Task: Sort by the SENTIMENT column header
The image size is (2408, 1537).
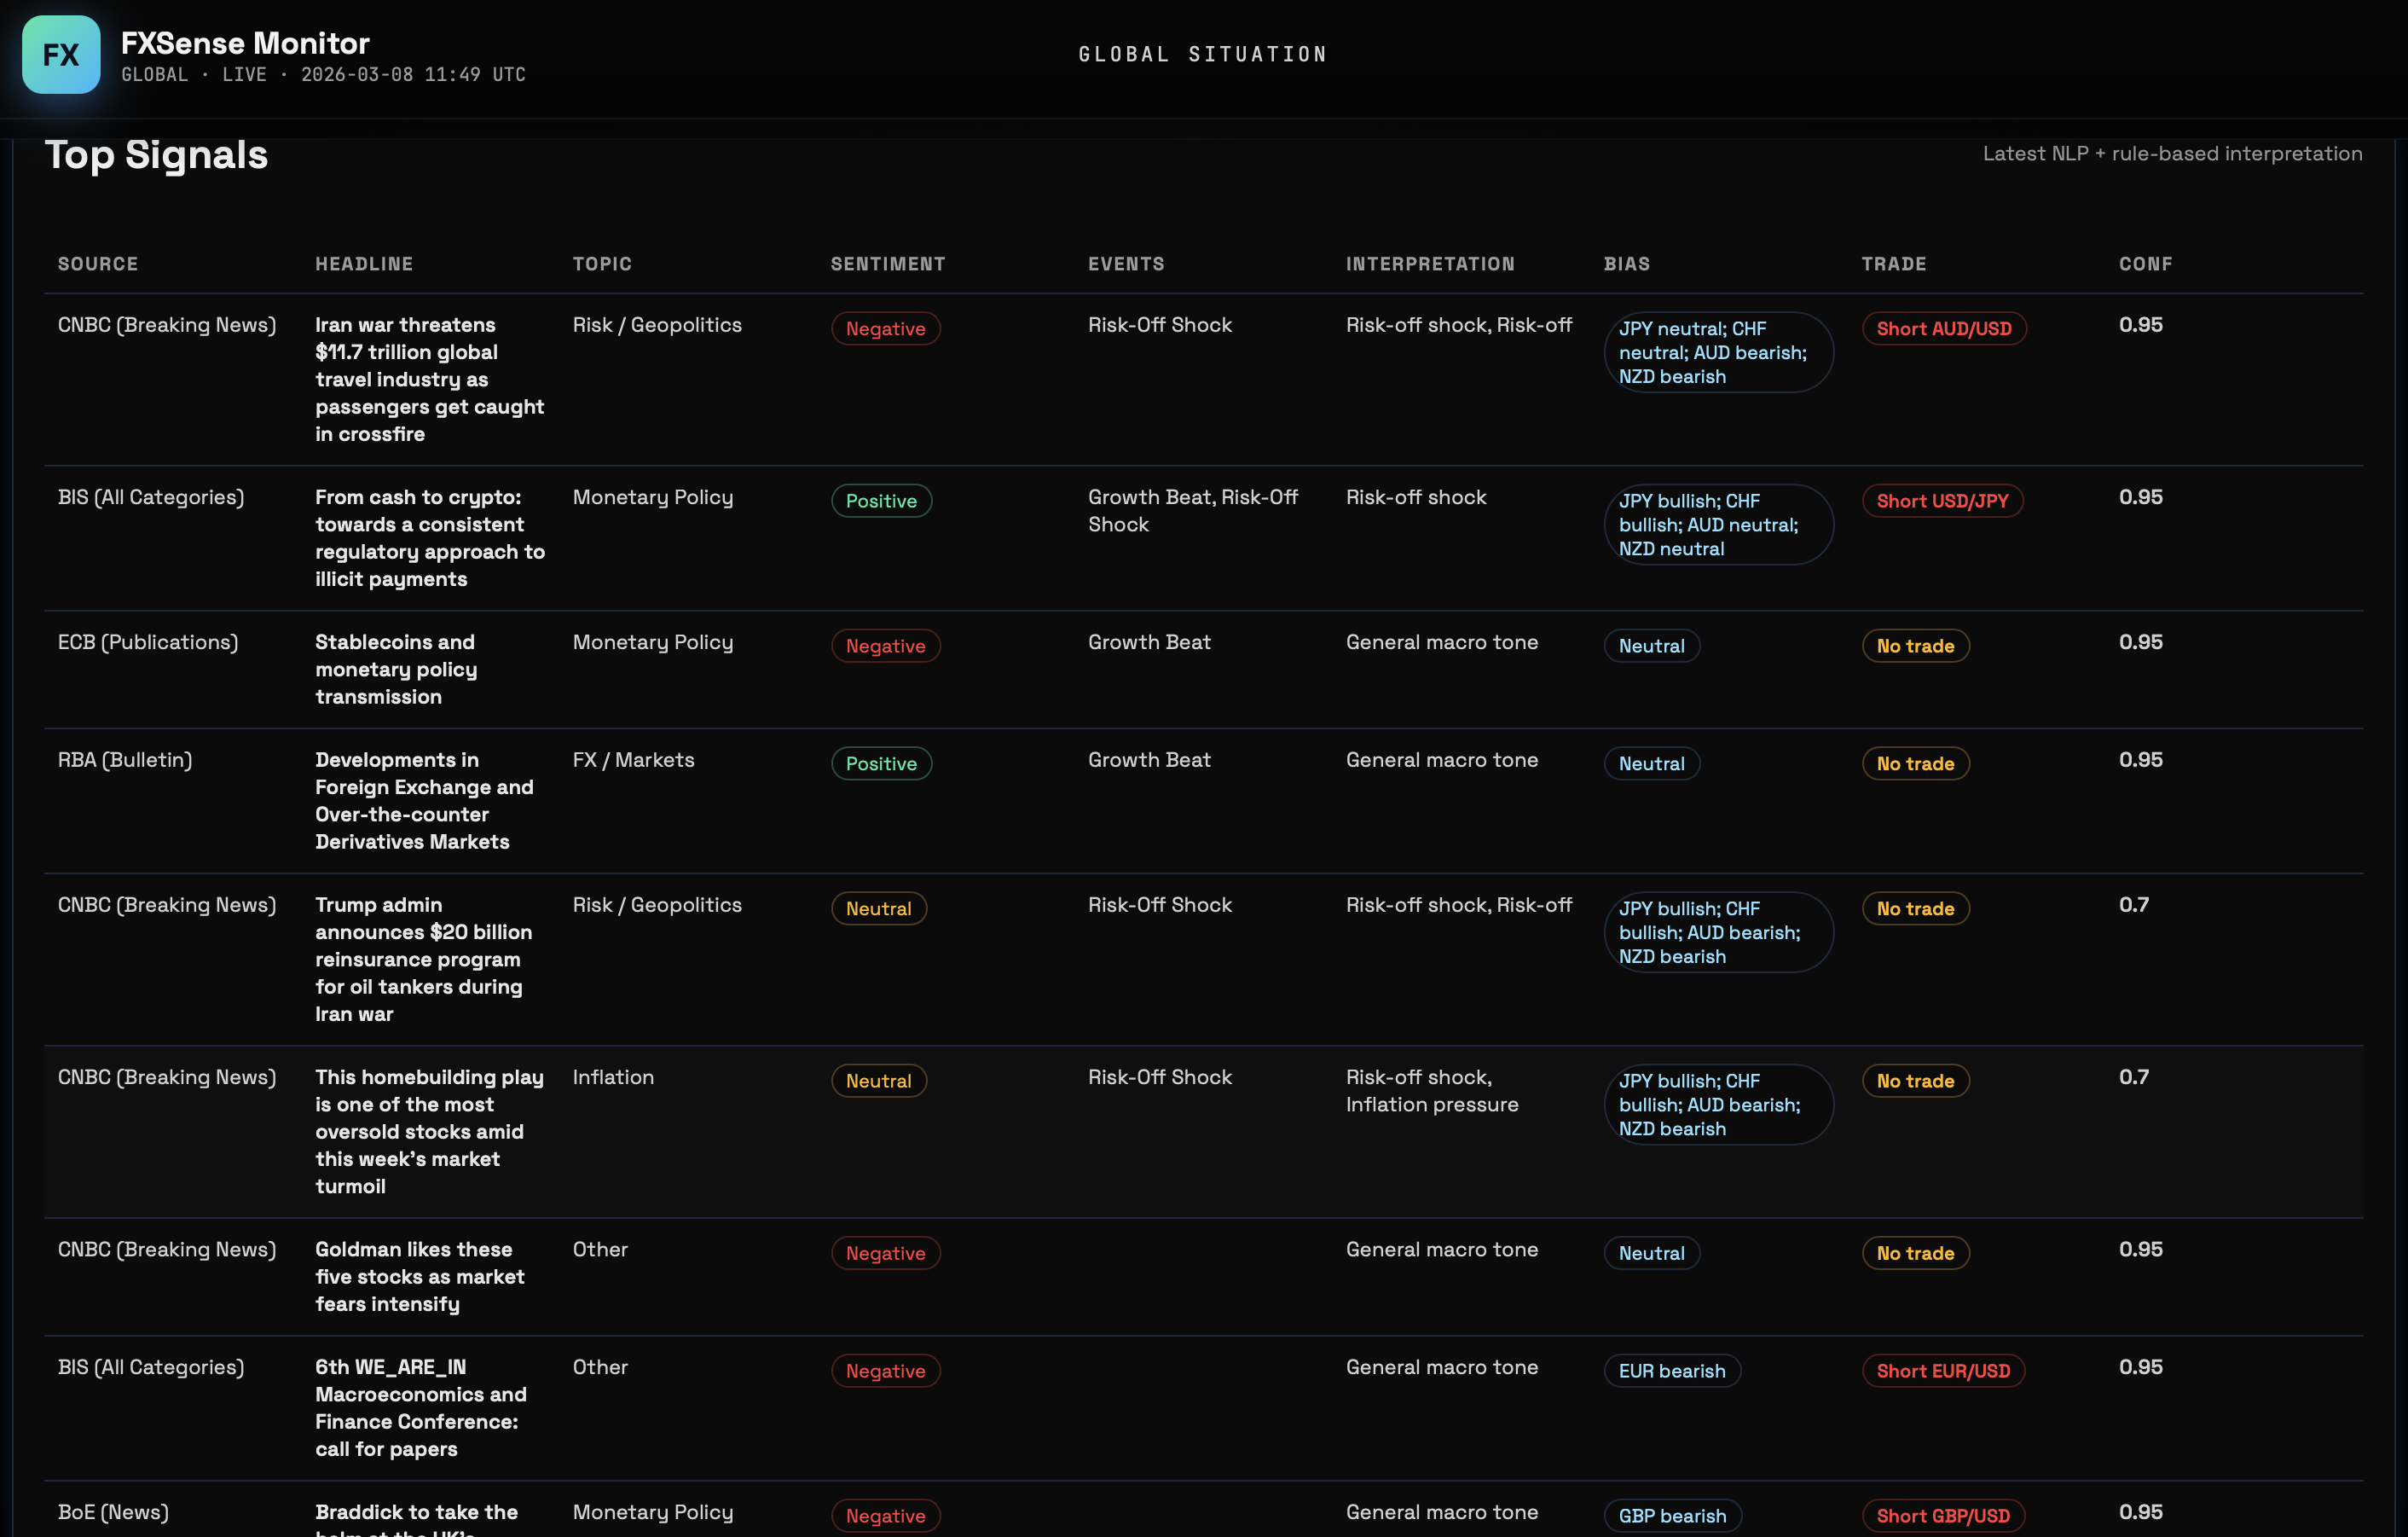Action: [887, 264]
